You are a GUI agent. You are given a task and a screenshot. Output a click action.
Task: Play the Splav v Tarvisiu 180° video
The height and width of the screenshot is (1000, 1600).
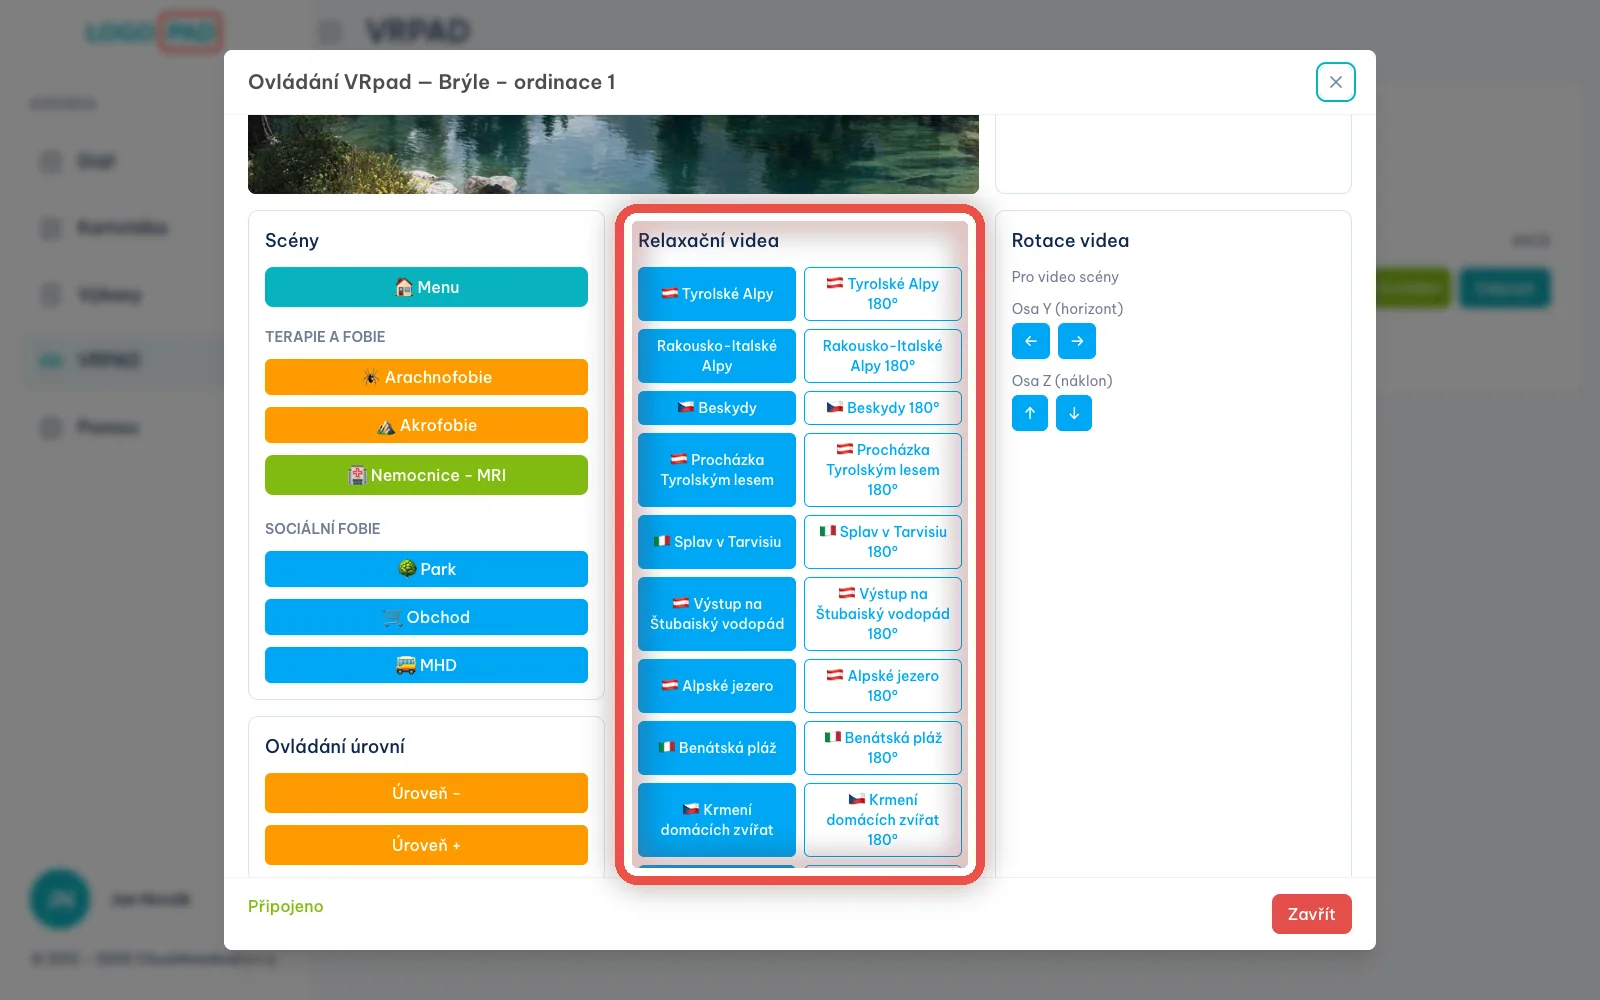coord(883,542)
